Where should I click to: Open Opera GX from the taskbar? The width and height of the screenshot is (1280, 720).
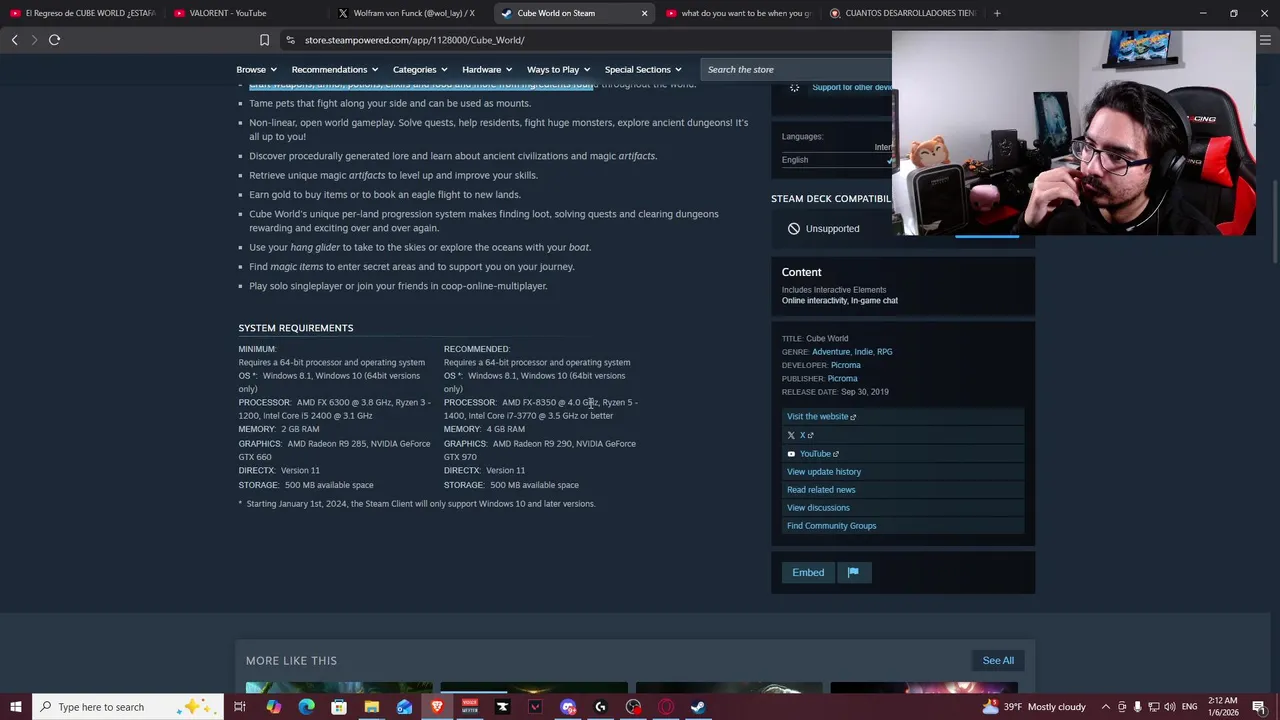(x=666, y=707)
